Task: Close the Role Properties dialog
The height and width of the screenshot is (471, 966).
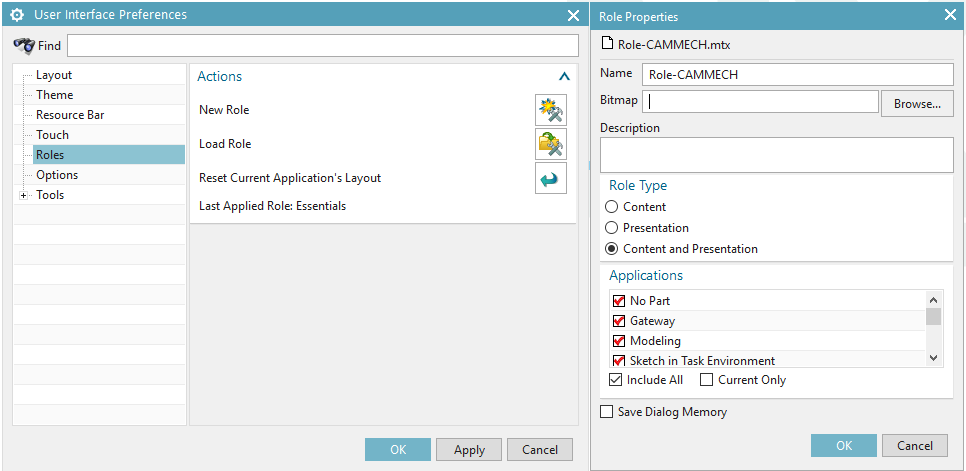Action: point(951,15)
